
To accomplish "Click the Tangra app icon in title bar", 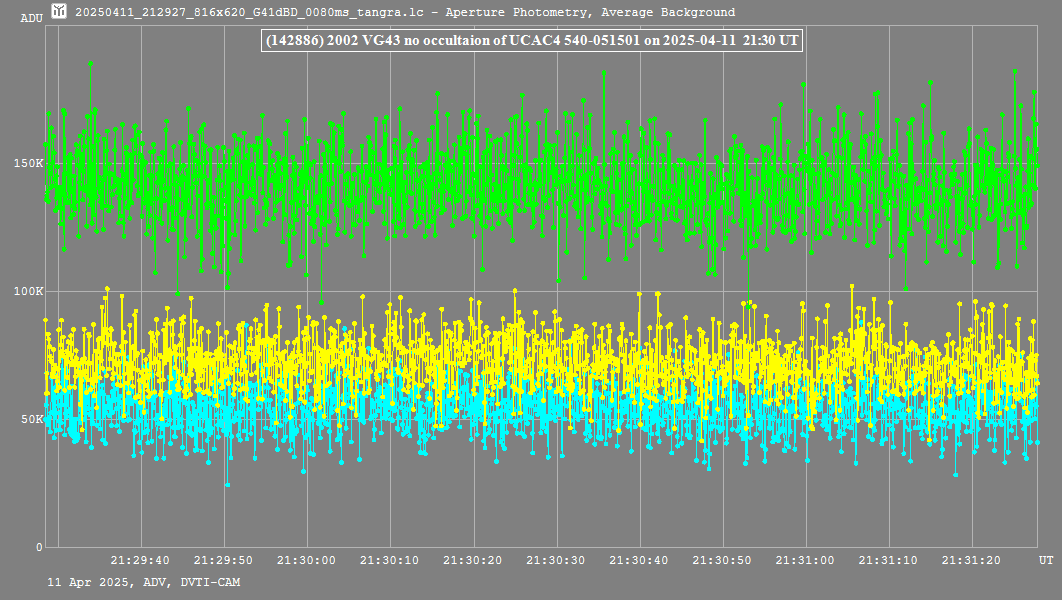I will (61, 12).
